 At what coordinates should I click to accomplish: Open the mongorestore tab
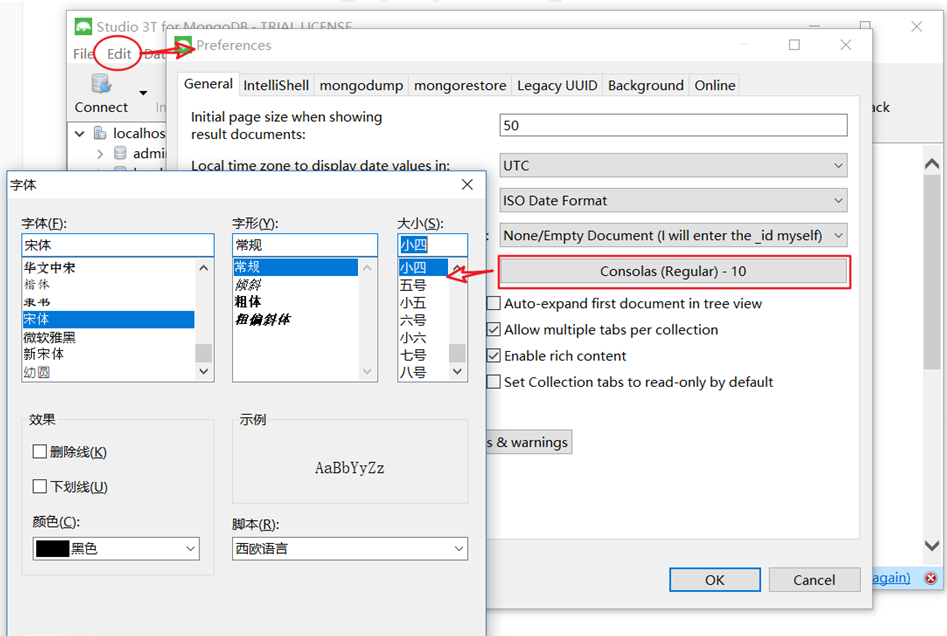tap(460, 86)
